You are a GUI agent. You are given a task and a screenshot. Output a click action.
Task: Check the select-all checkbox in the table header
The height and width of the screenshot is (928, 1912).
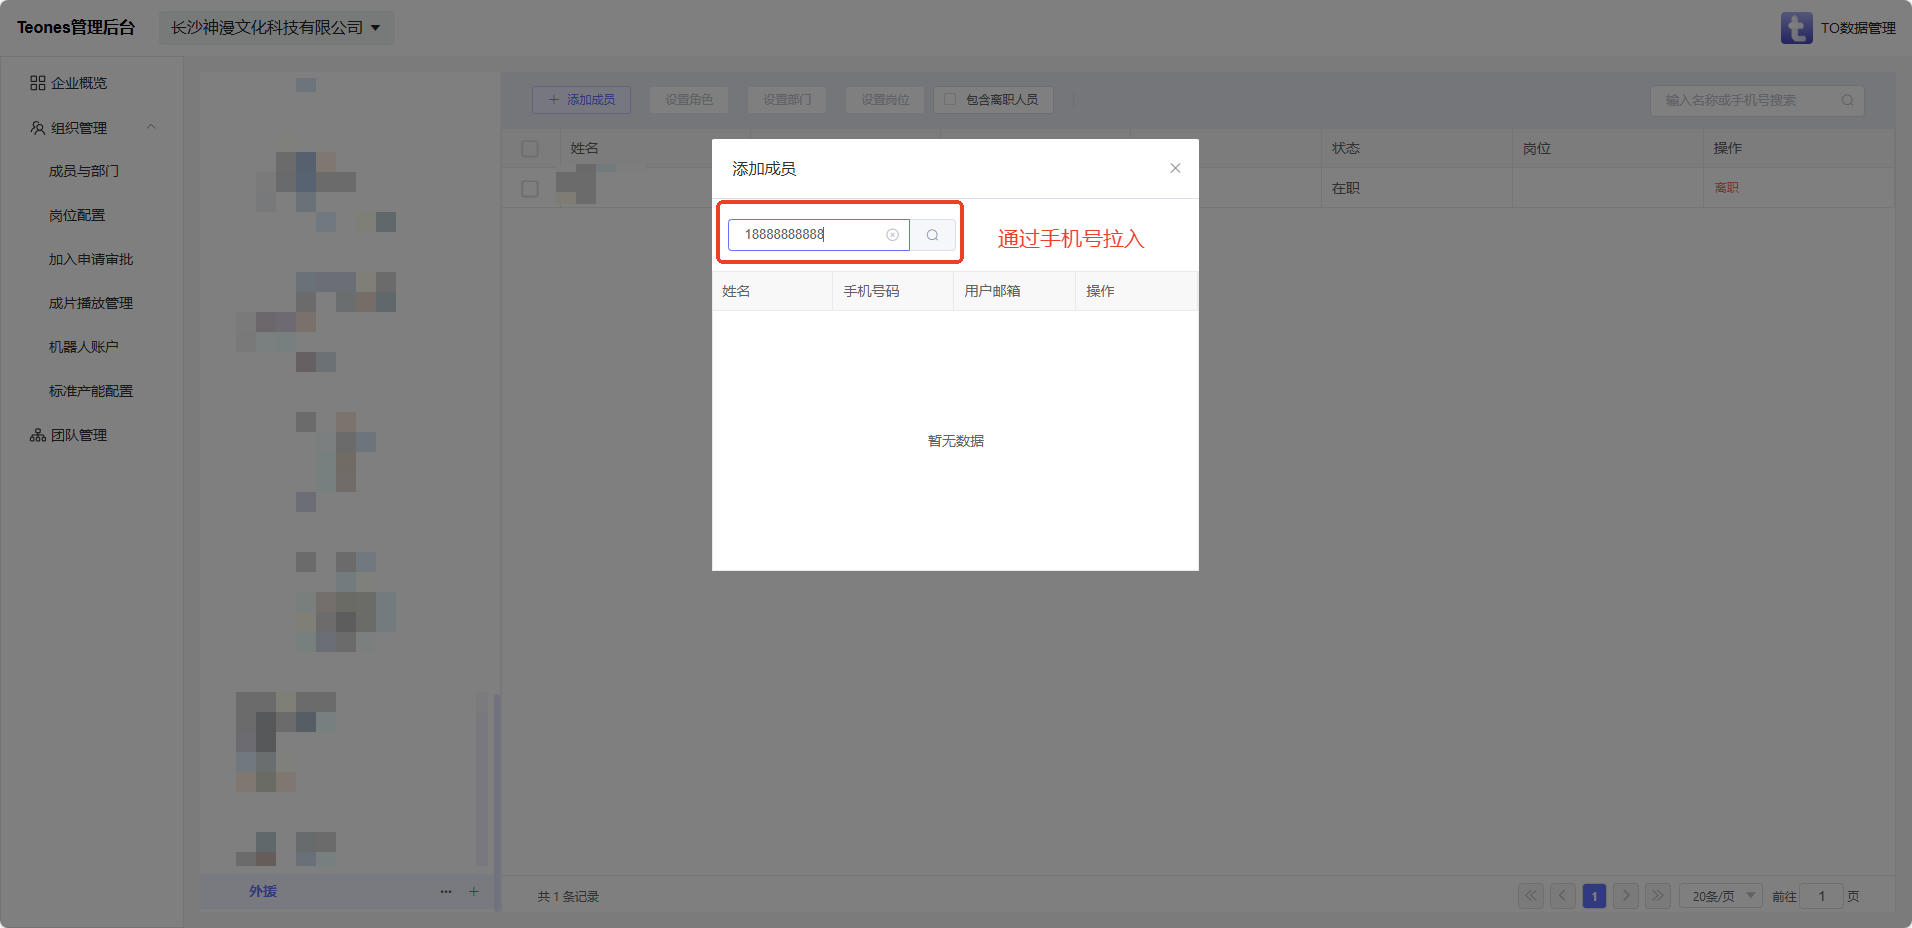tap(530, 149)
